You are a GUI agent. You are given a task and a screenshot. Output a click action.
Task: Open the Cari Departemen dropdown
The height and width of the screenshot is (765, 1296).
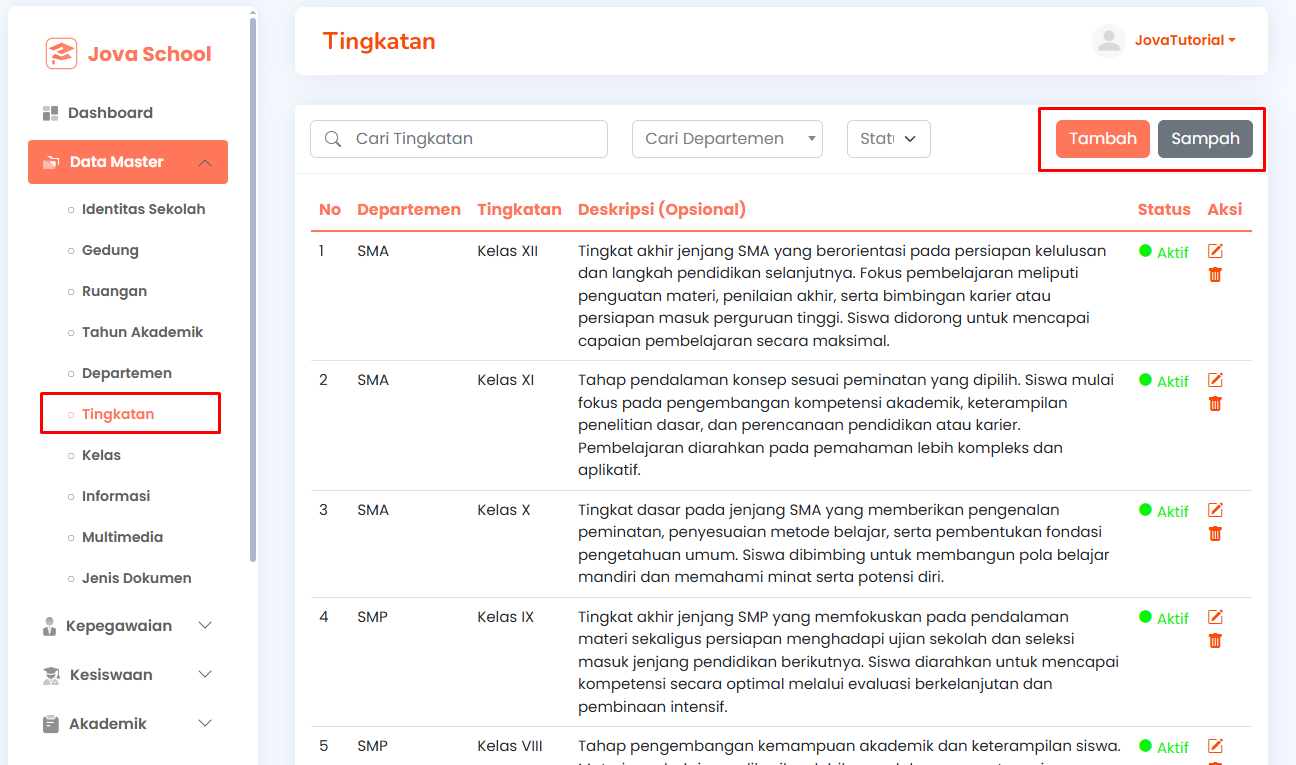tap(727, 139)
